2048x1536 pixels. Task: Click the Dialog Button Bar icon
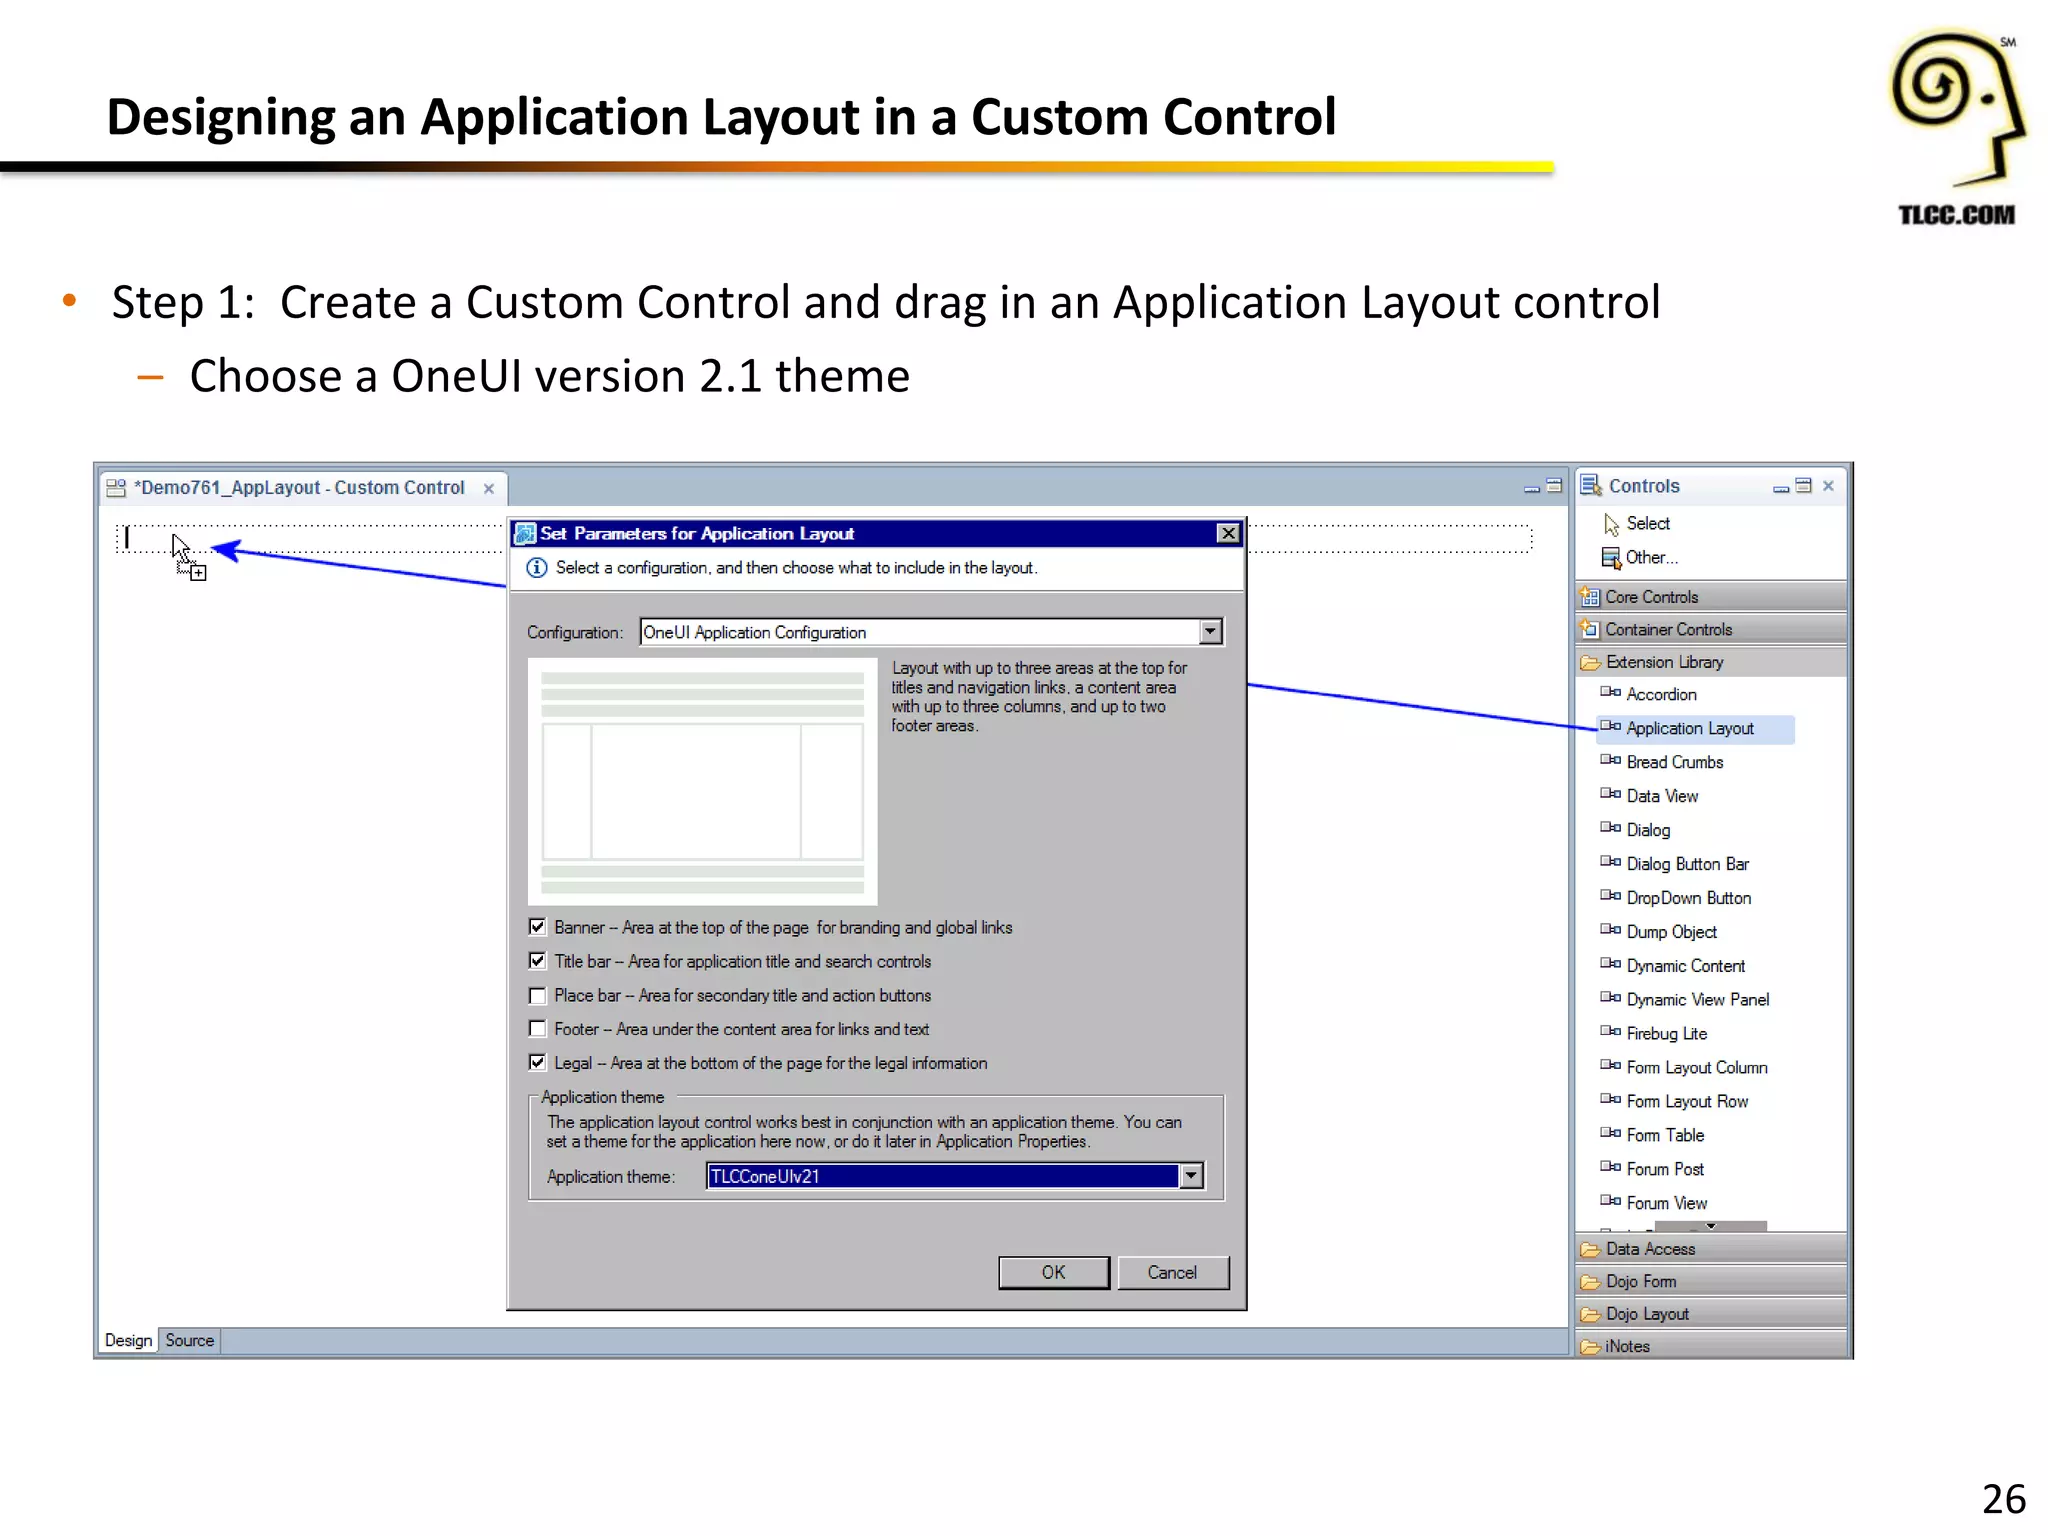coord(1610,863)
